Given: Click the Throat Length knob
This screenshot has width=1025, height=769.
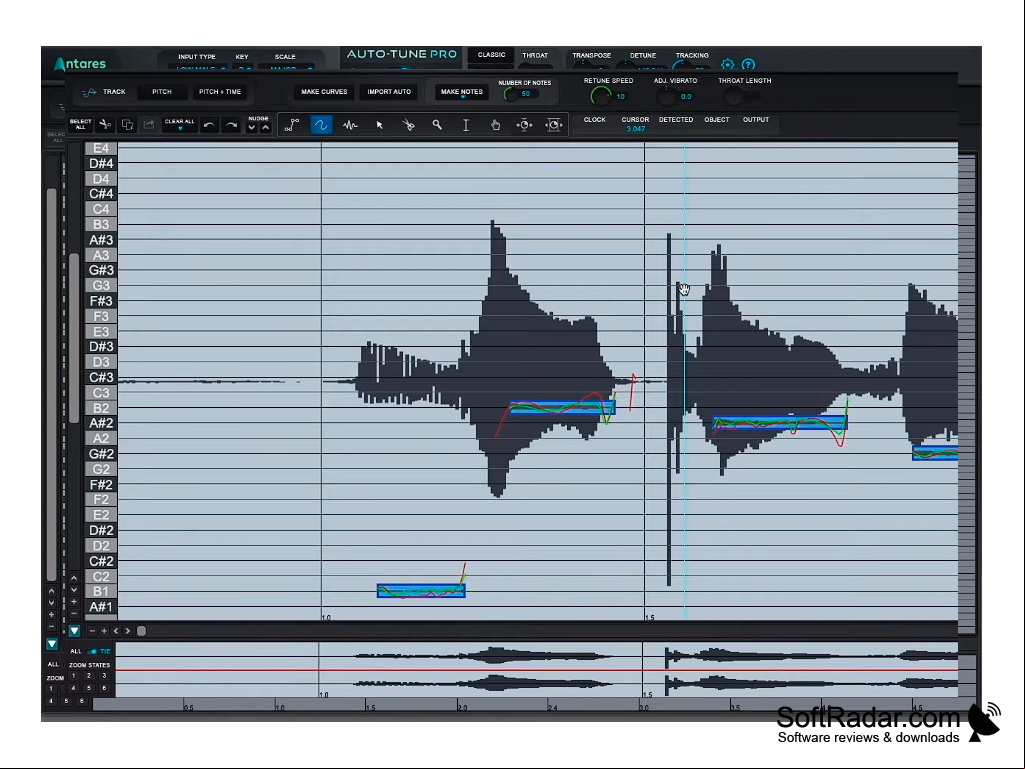Looking at the screenshot, I should click(733, 97).
